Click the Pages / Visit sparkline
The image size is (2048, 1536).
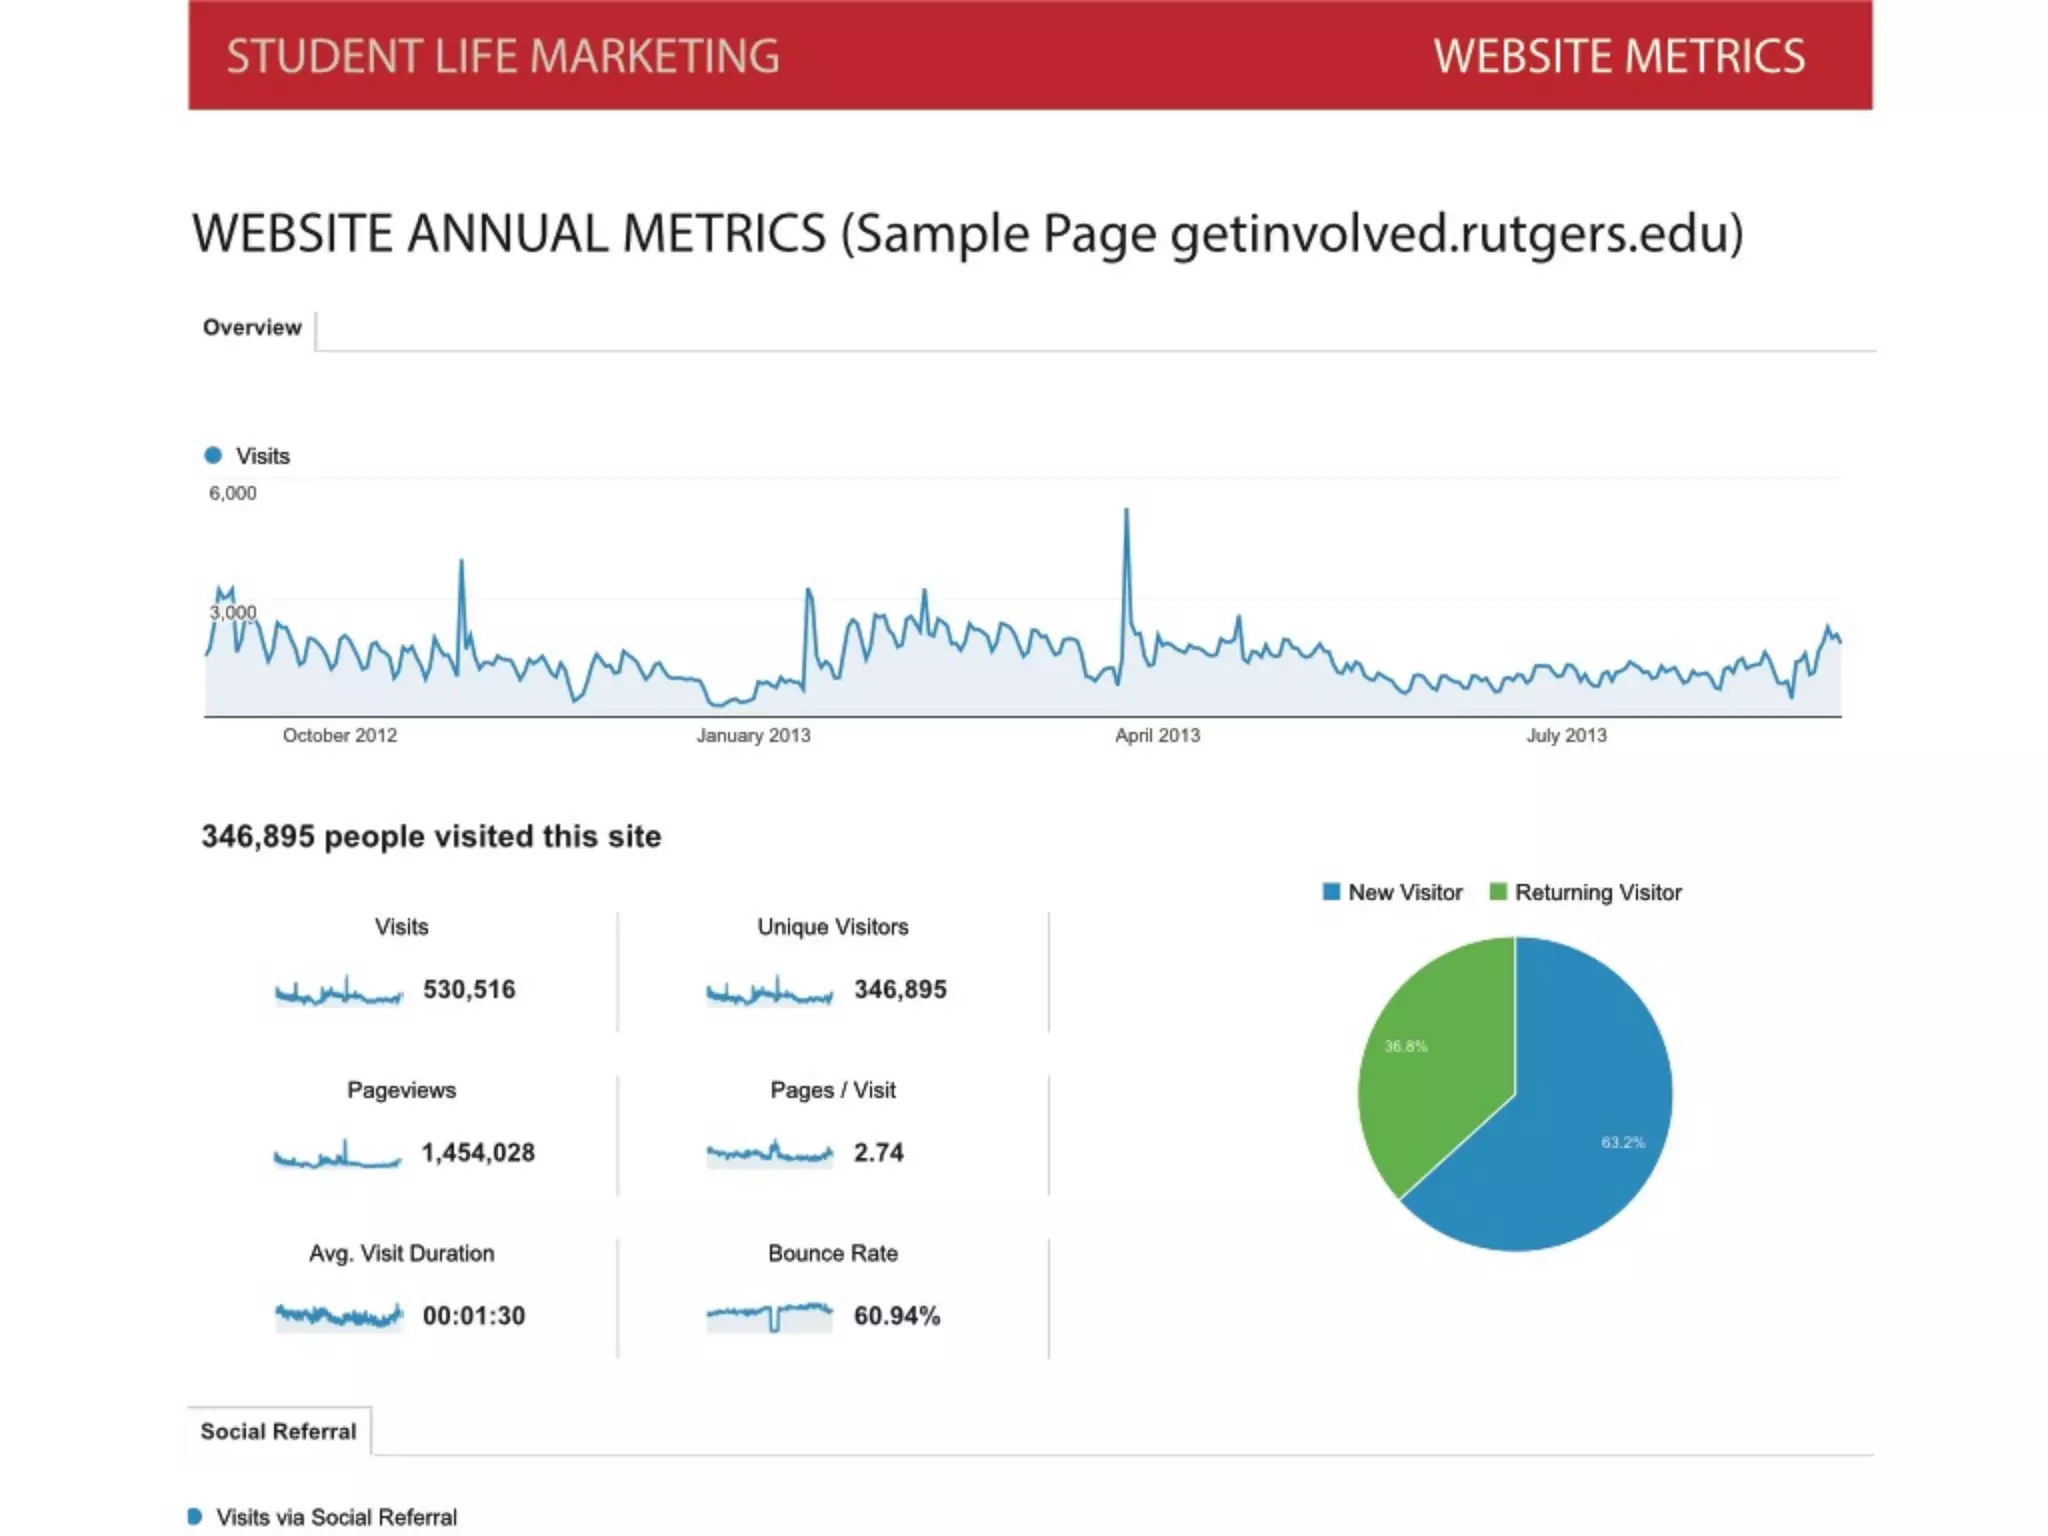pyautogui.click(x=769, y=1153)
